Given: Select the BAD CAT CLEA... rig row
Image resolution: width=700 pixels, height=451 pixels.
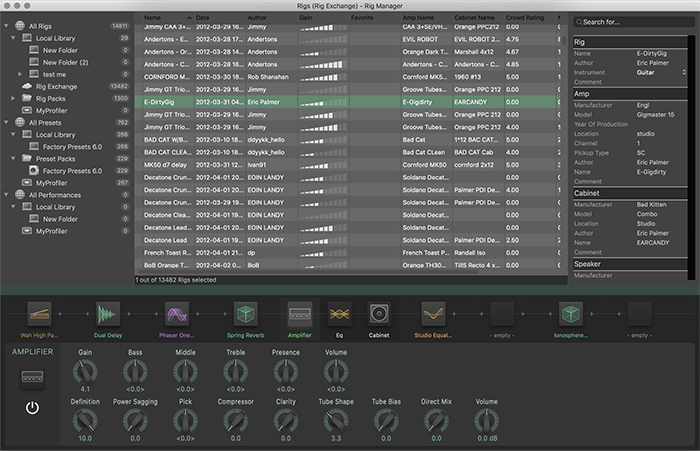Looking at the screenshot, I should tap(347, 152).
